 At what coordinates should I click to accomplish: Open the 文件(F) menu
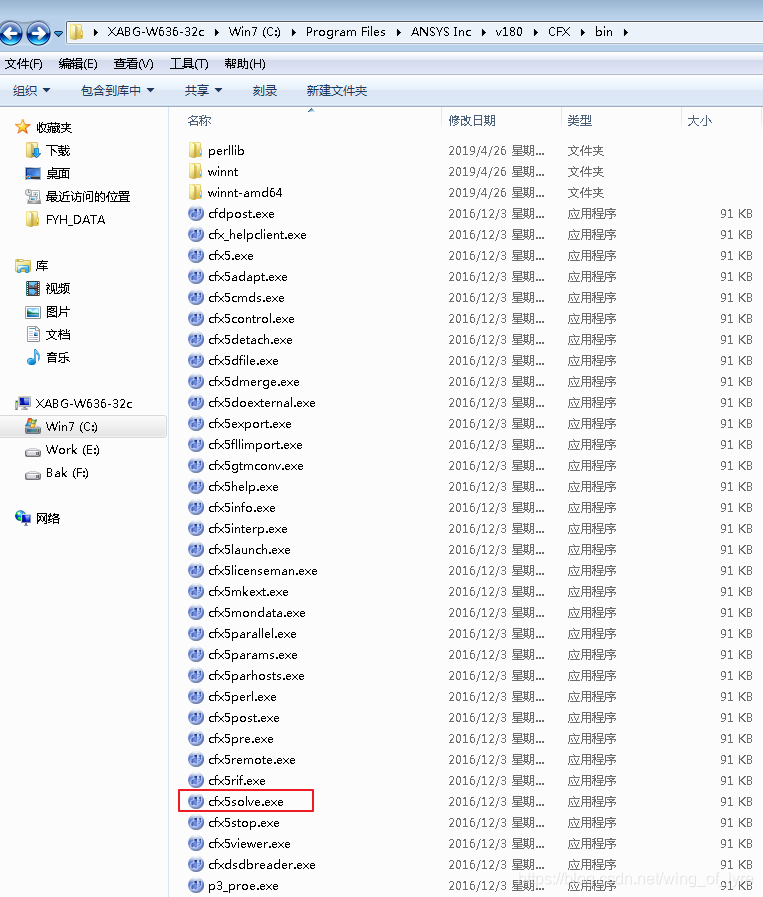click(x=23, y=63)
